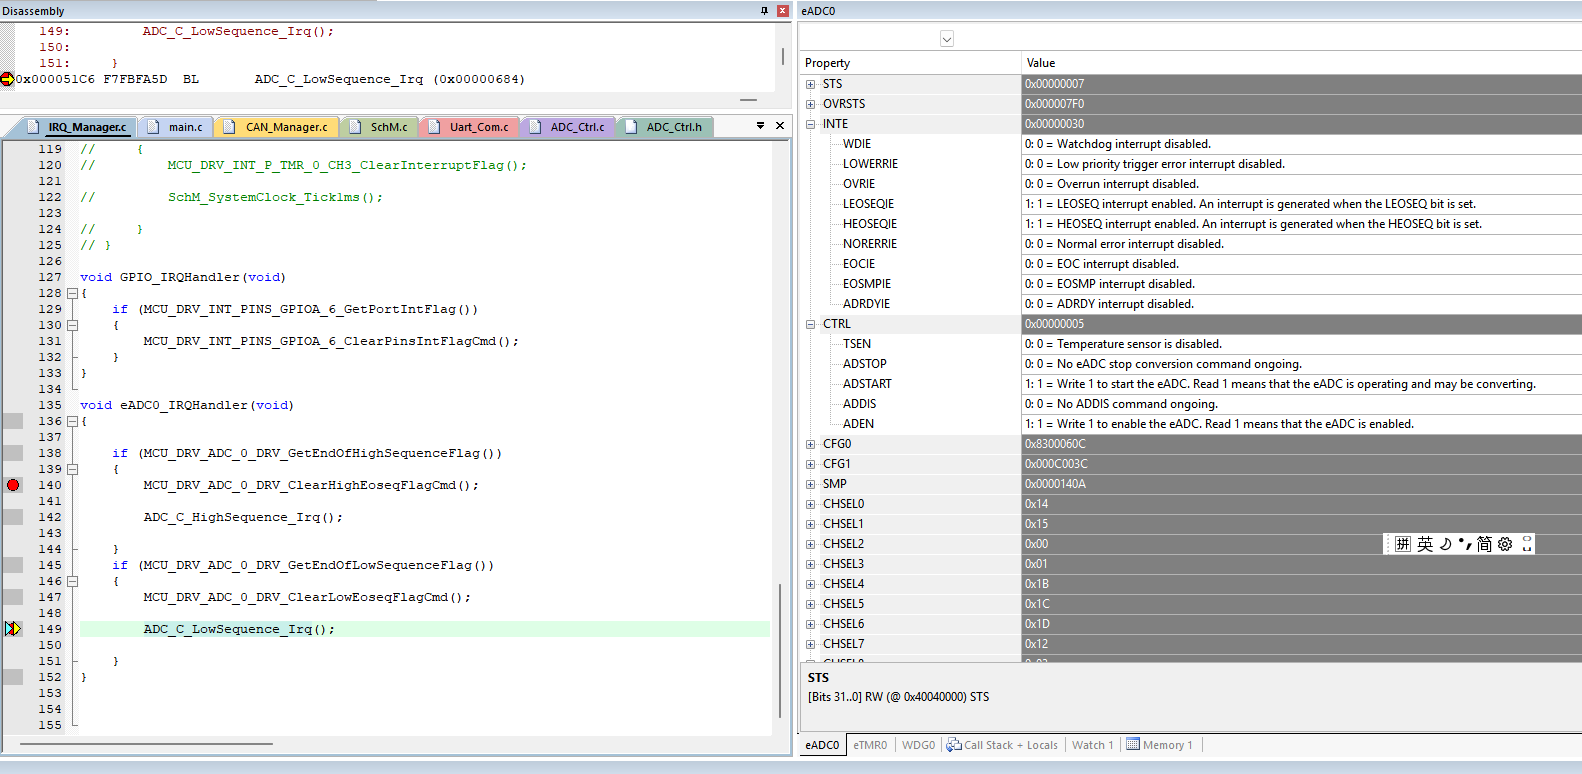Select the LEOSEQIE bit field row
This screenshot has width=1582, height=774.
[x=1191, y=204]
